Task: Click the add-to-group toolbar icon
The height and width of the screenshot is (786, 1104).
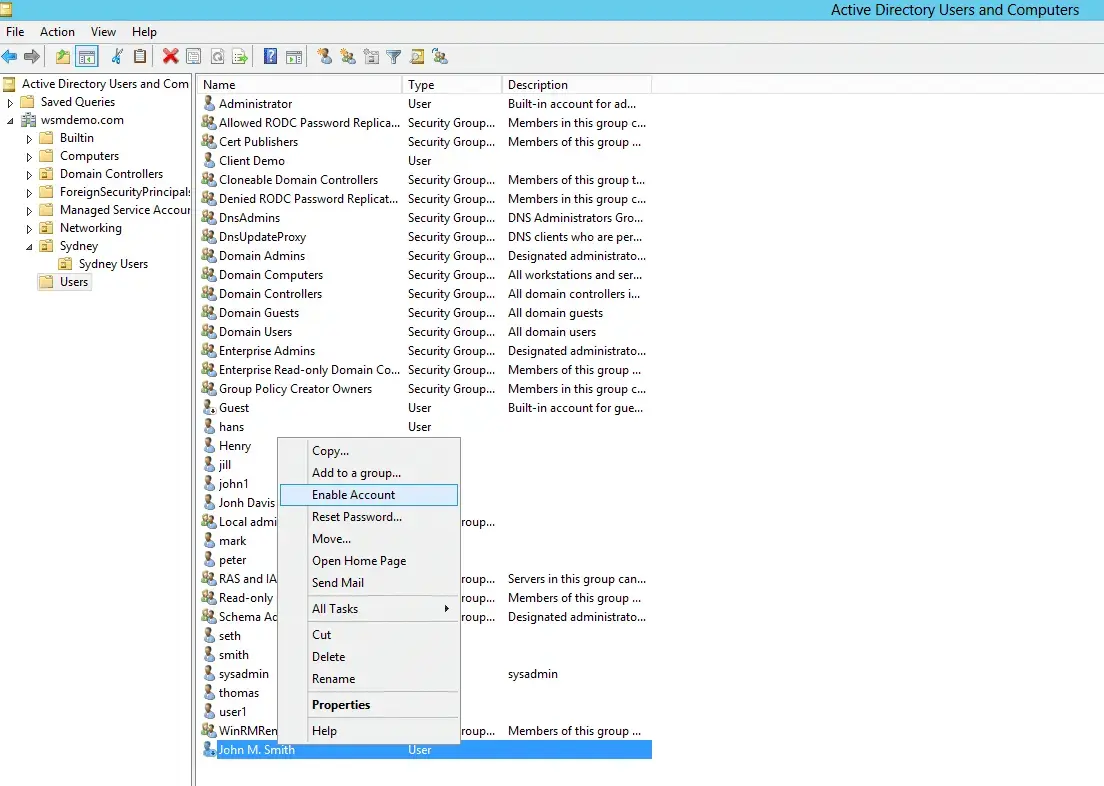Action: click(440, 57)
